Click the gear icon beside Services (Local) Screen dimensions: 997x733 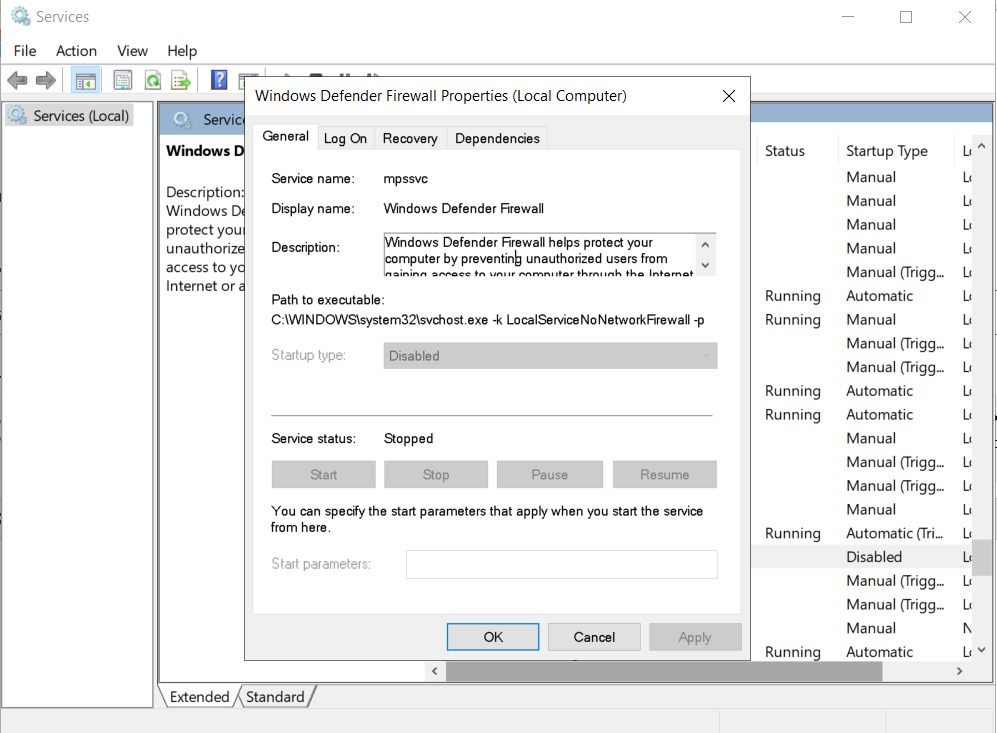point(17,115)
